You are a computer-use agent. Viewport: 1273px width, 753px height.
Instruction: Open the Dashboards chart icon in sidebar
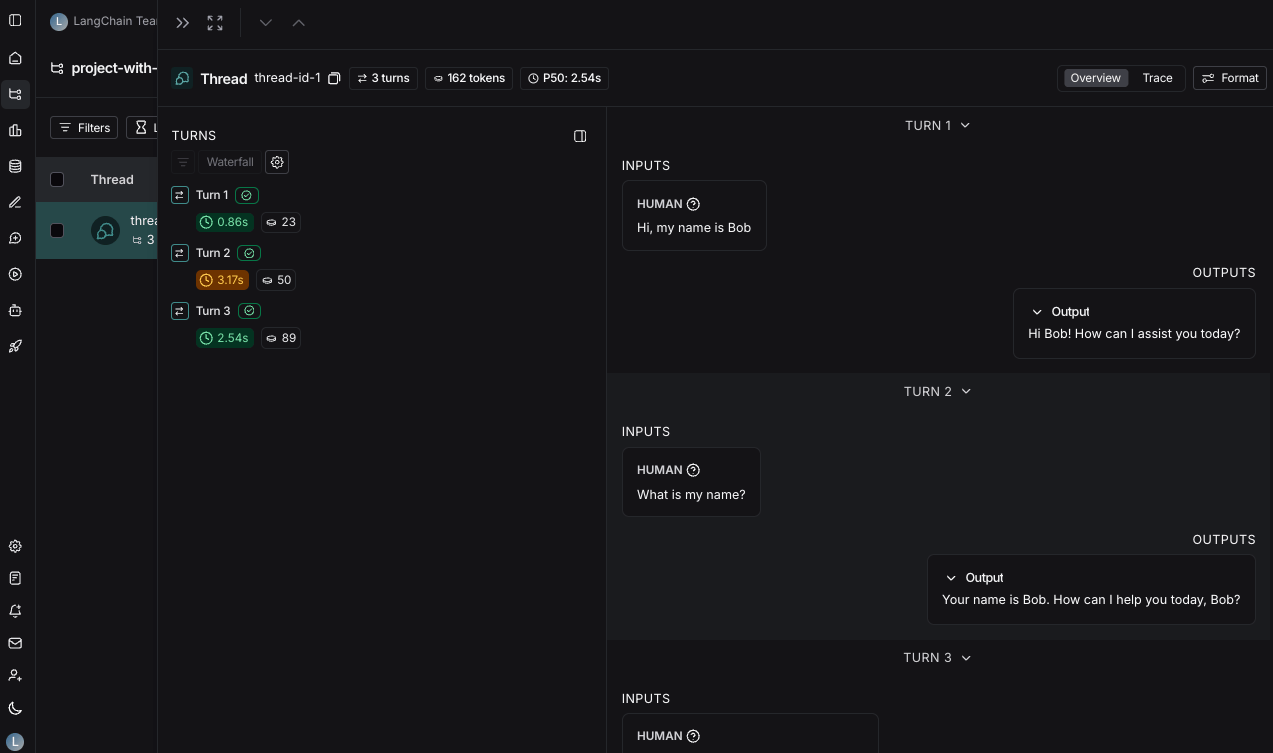pyautogui.click(x=15, y=130)
